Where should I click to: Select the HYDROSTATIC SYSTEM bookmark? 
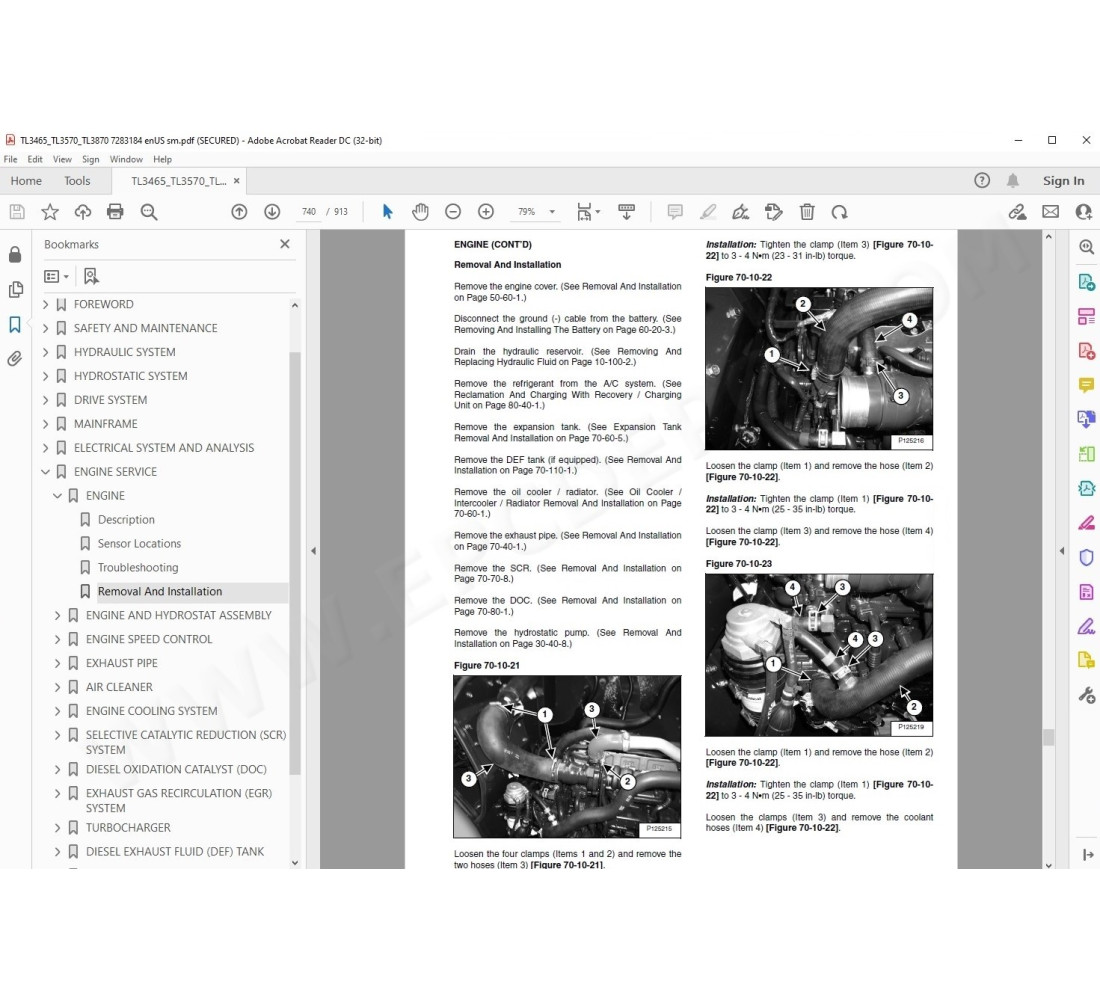click(130, 376)
